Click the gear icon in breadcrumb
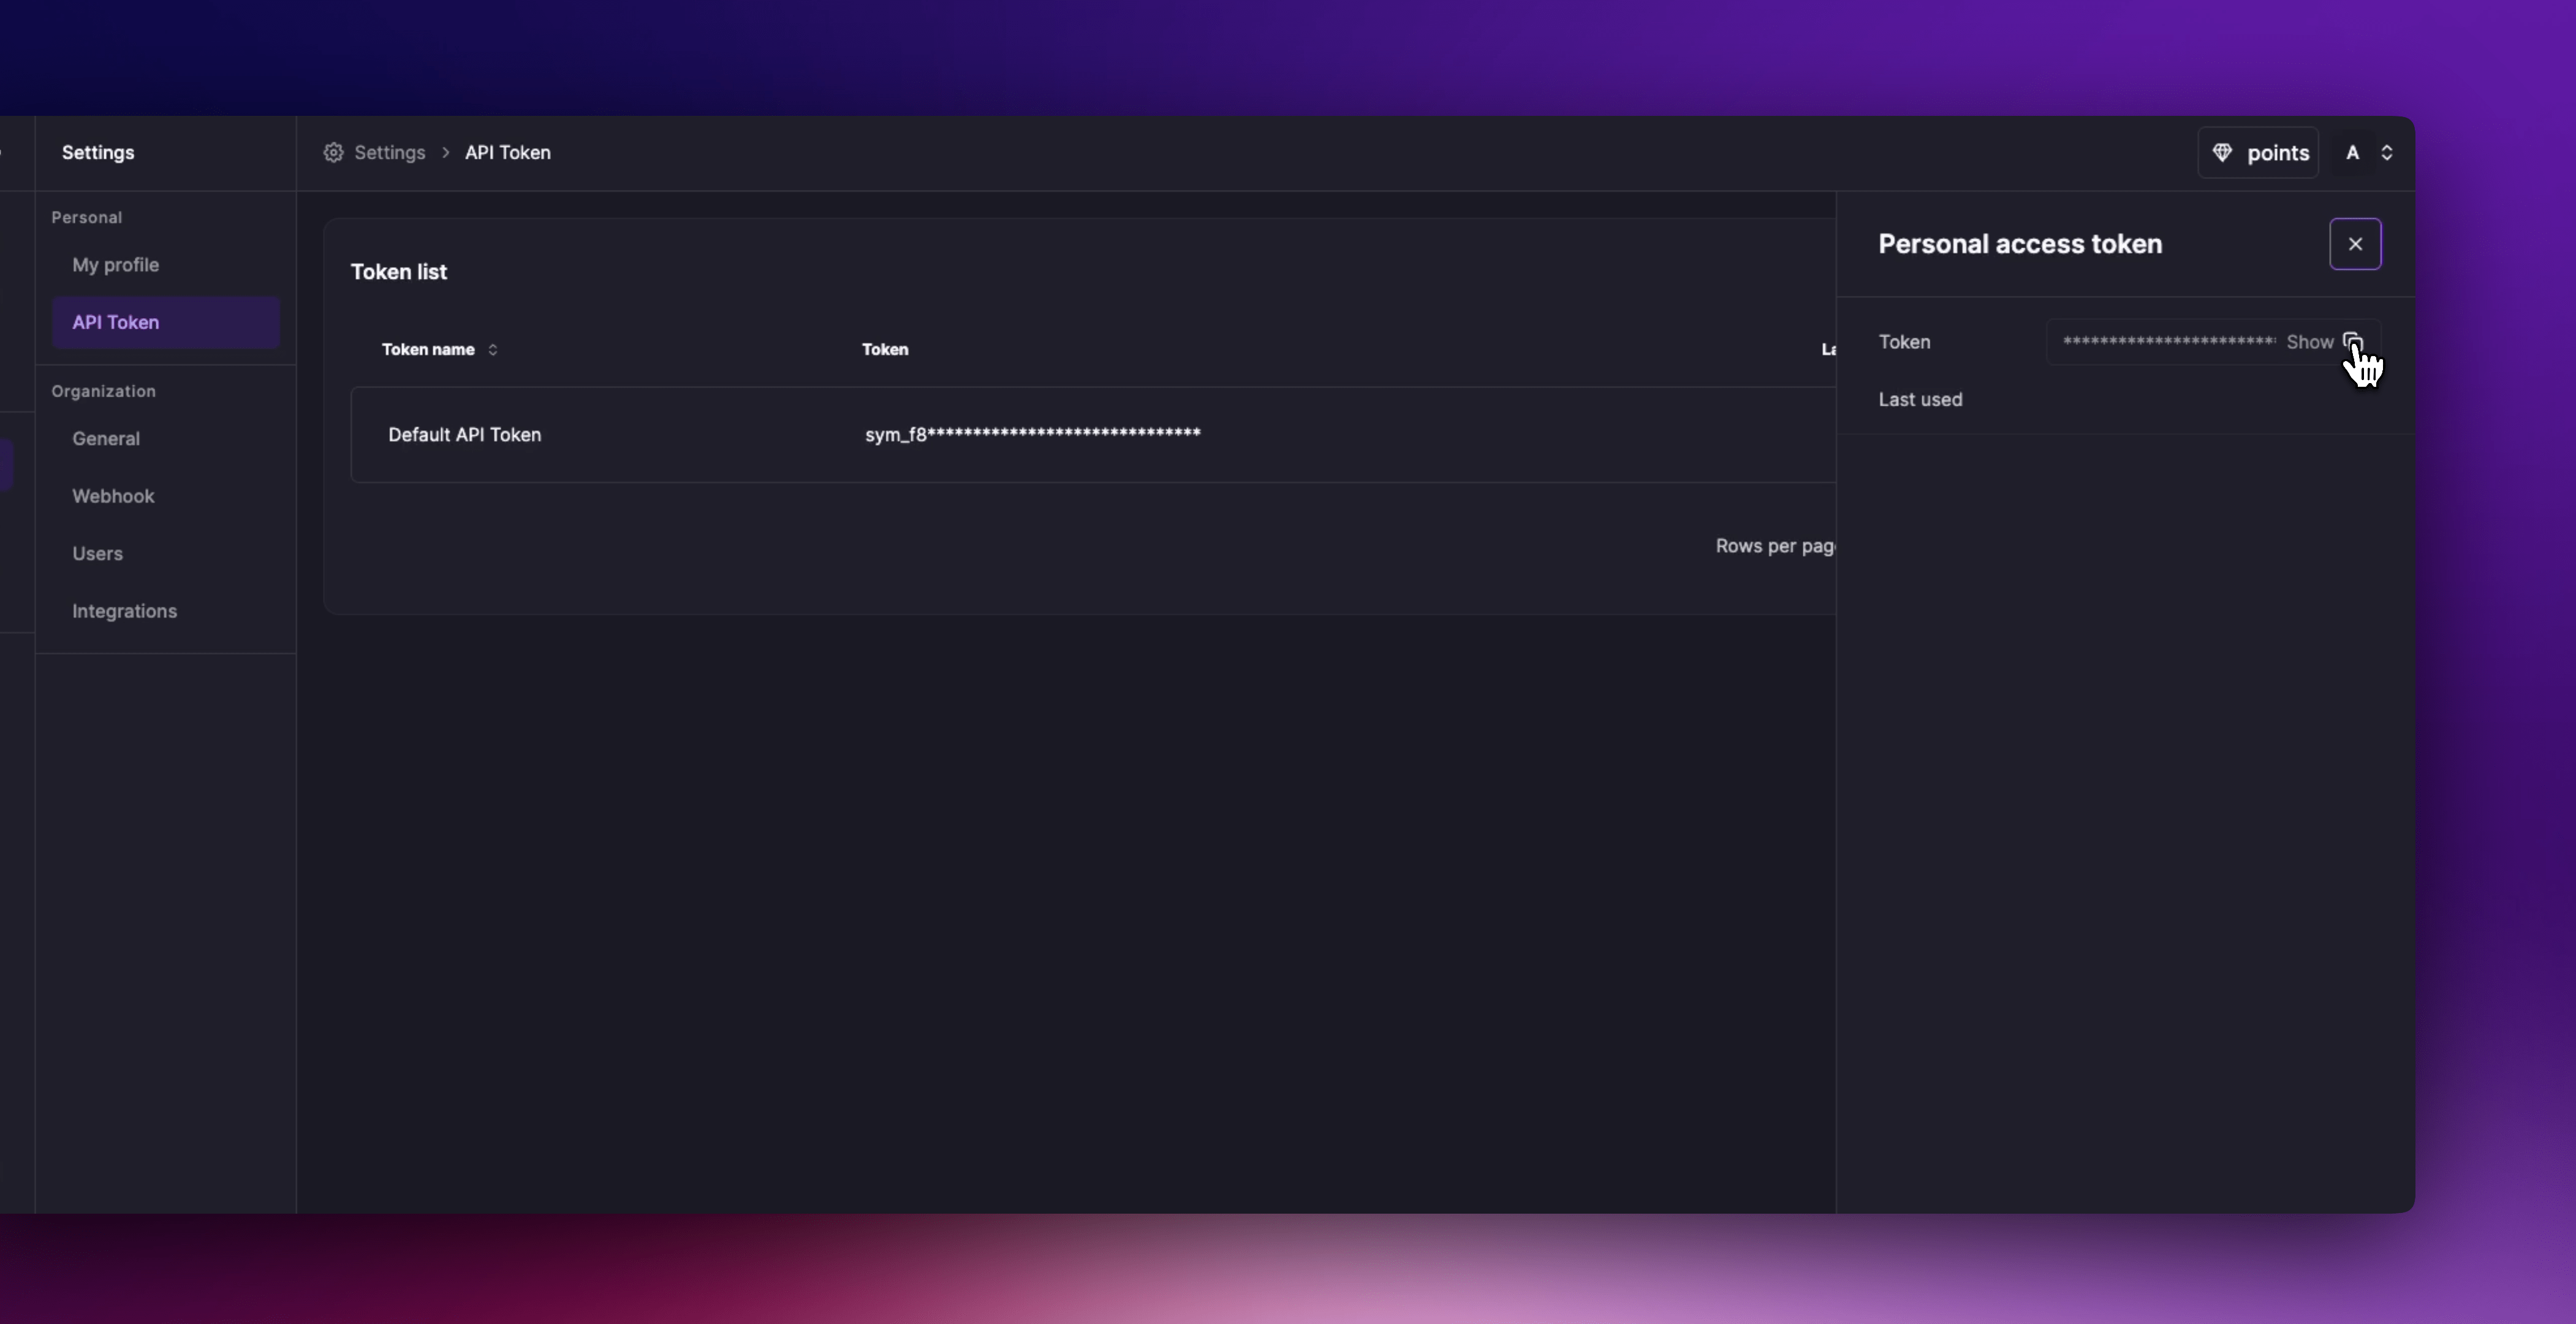 333,152
